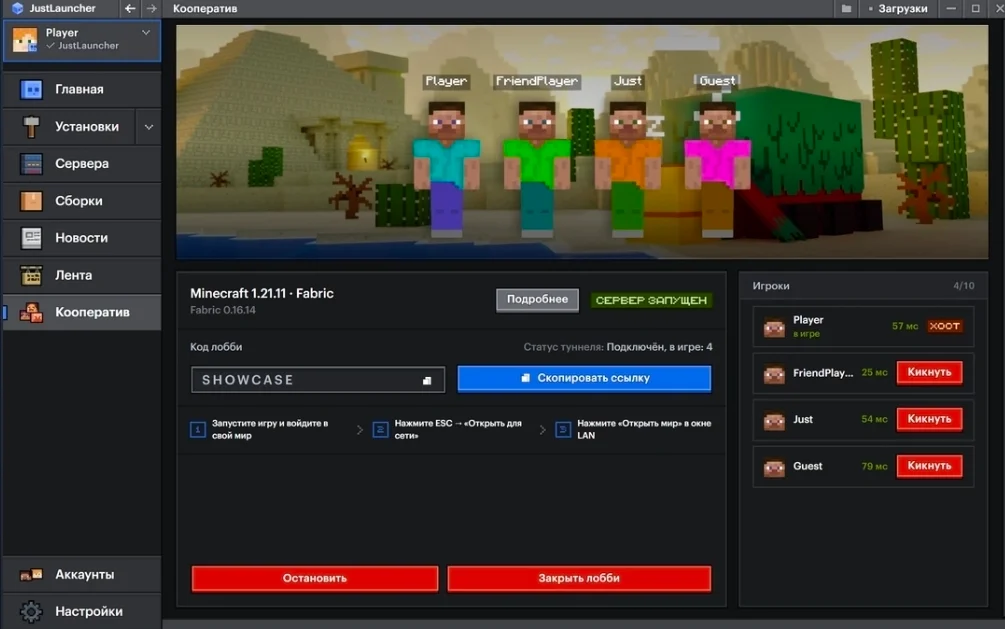Click Player's avatar in players list
Screen dimensions: 1005x629
click(774, 328)
